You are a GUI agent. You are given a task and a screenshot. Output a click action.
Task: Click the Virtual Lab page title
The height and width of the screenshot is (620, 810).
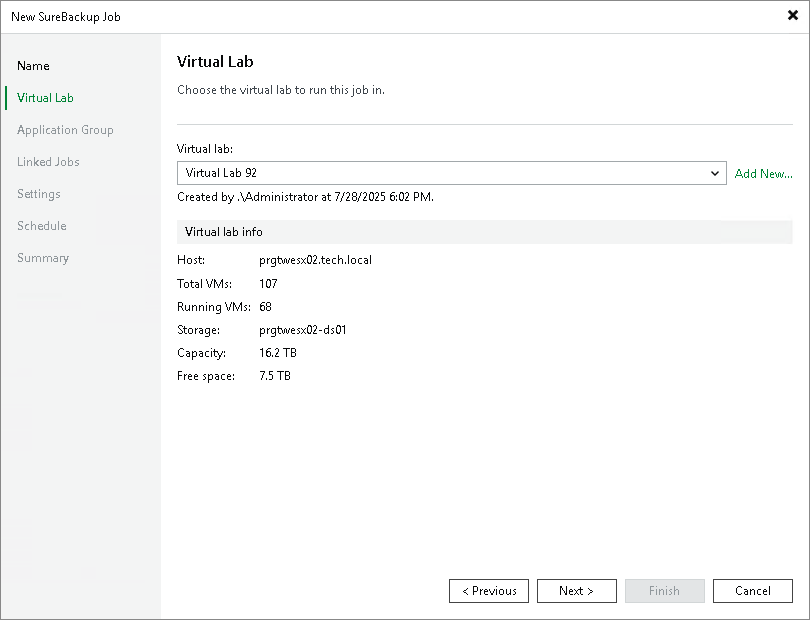click(x=215, y=61)
